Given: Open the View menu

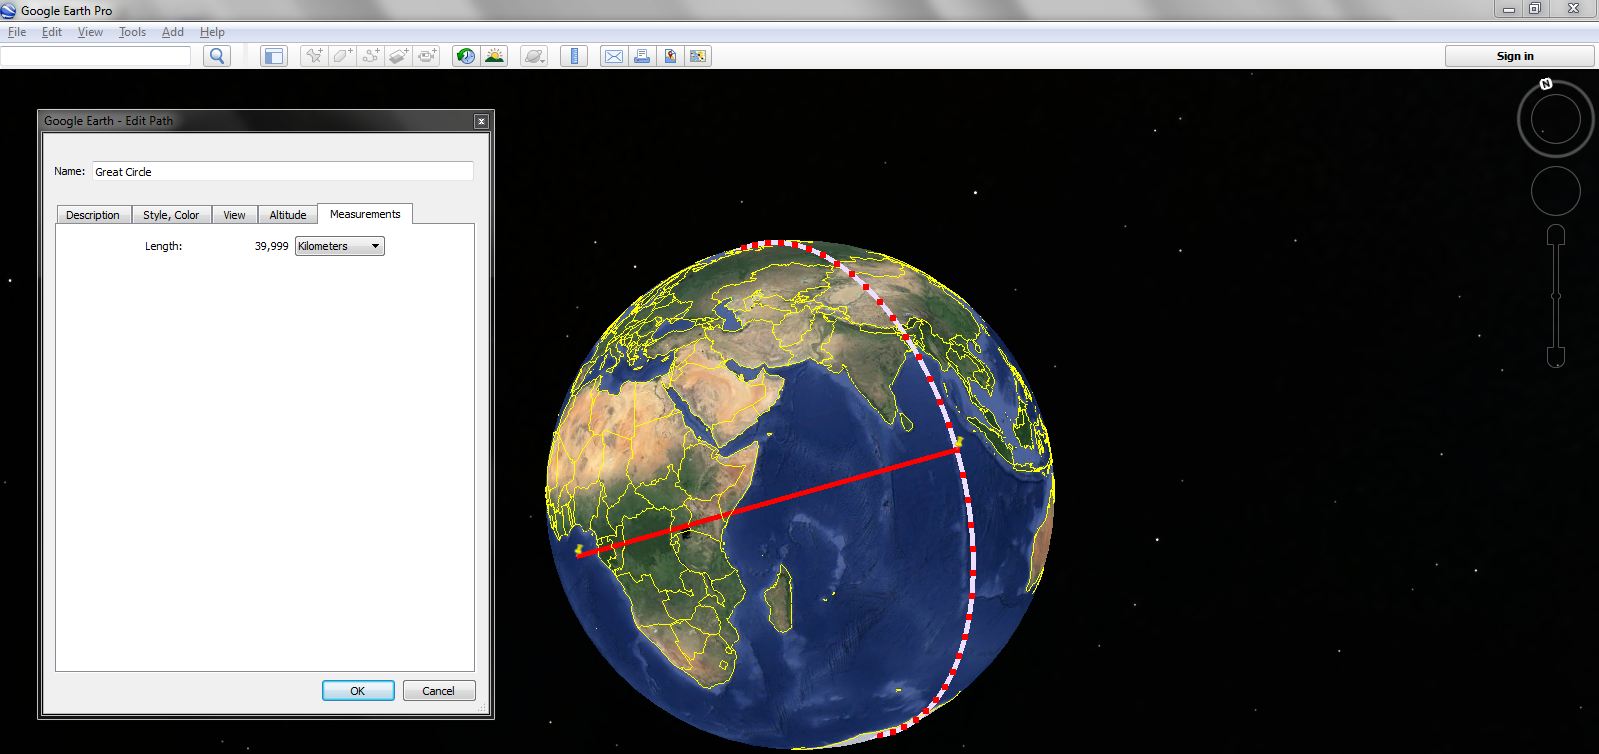Looking at the screenshot, I should (90, 32).
